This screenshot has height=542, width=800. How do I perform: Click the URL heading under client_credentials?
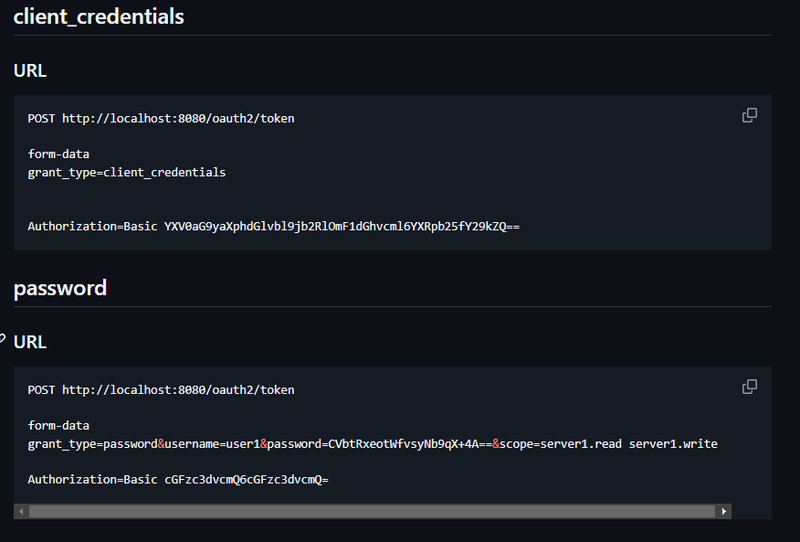tap(30, 70)
